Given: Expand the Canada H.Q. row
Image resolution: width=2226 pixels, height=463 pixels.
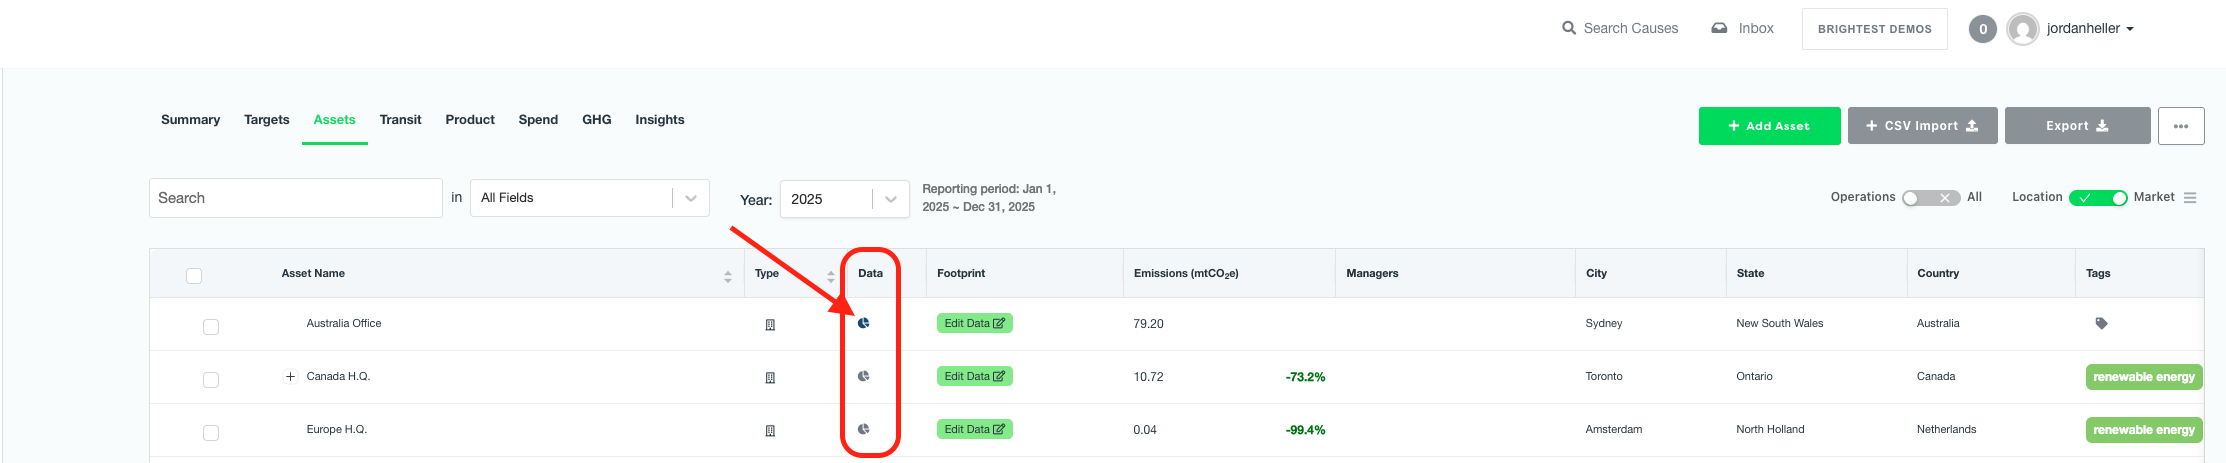Looking at the screenshot, I should click(x=290, y=377).
